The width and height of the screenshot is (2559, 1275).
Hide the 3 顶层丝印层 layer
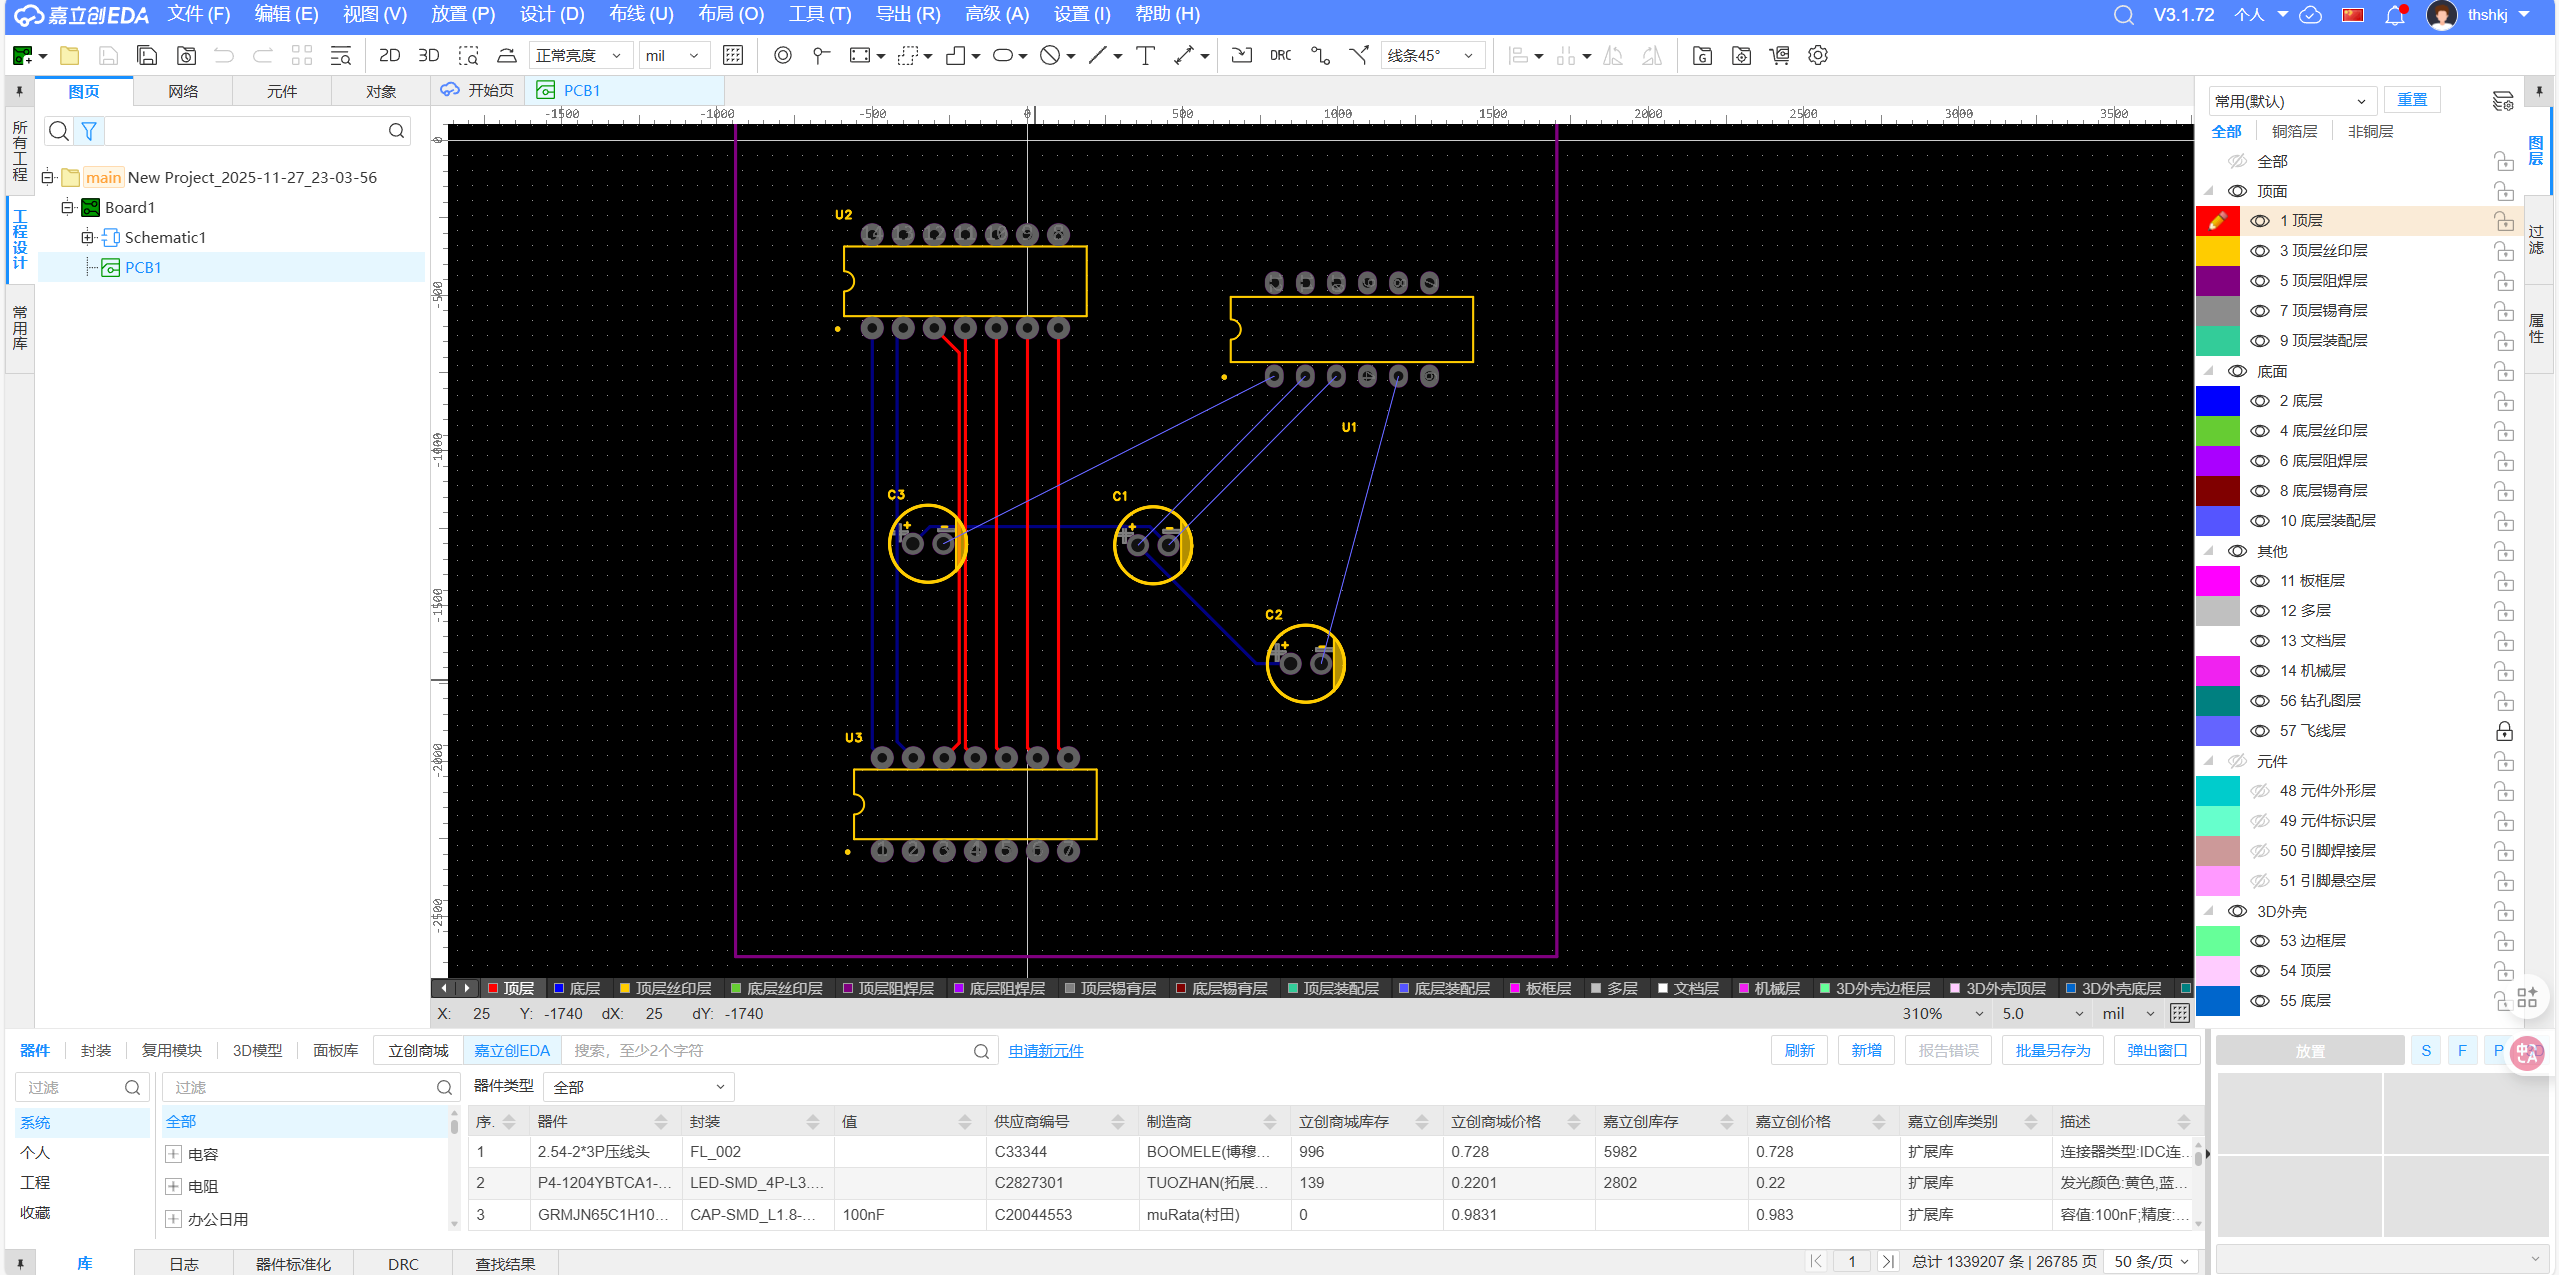pos(2260,251)
